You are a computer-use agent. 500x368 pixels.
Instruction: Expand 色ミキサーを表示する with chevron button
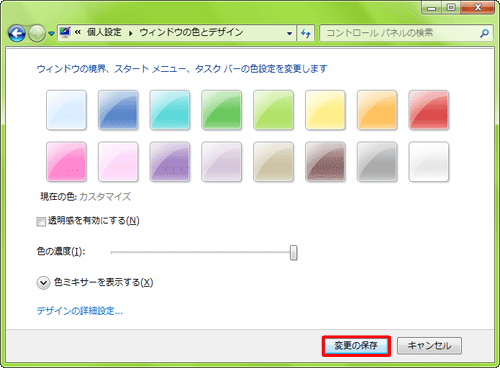(x=43, y=283)
